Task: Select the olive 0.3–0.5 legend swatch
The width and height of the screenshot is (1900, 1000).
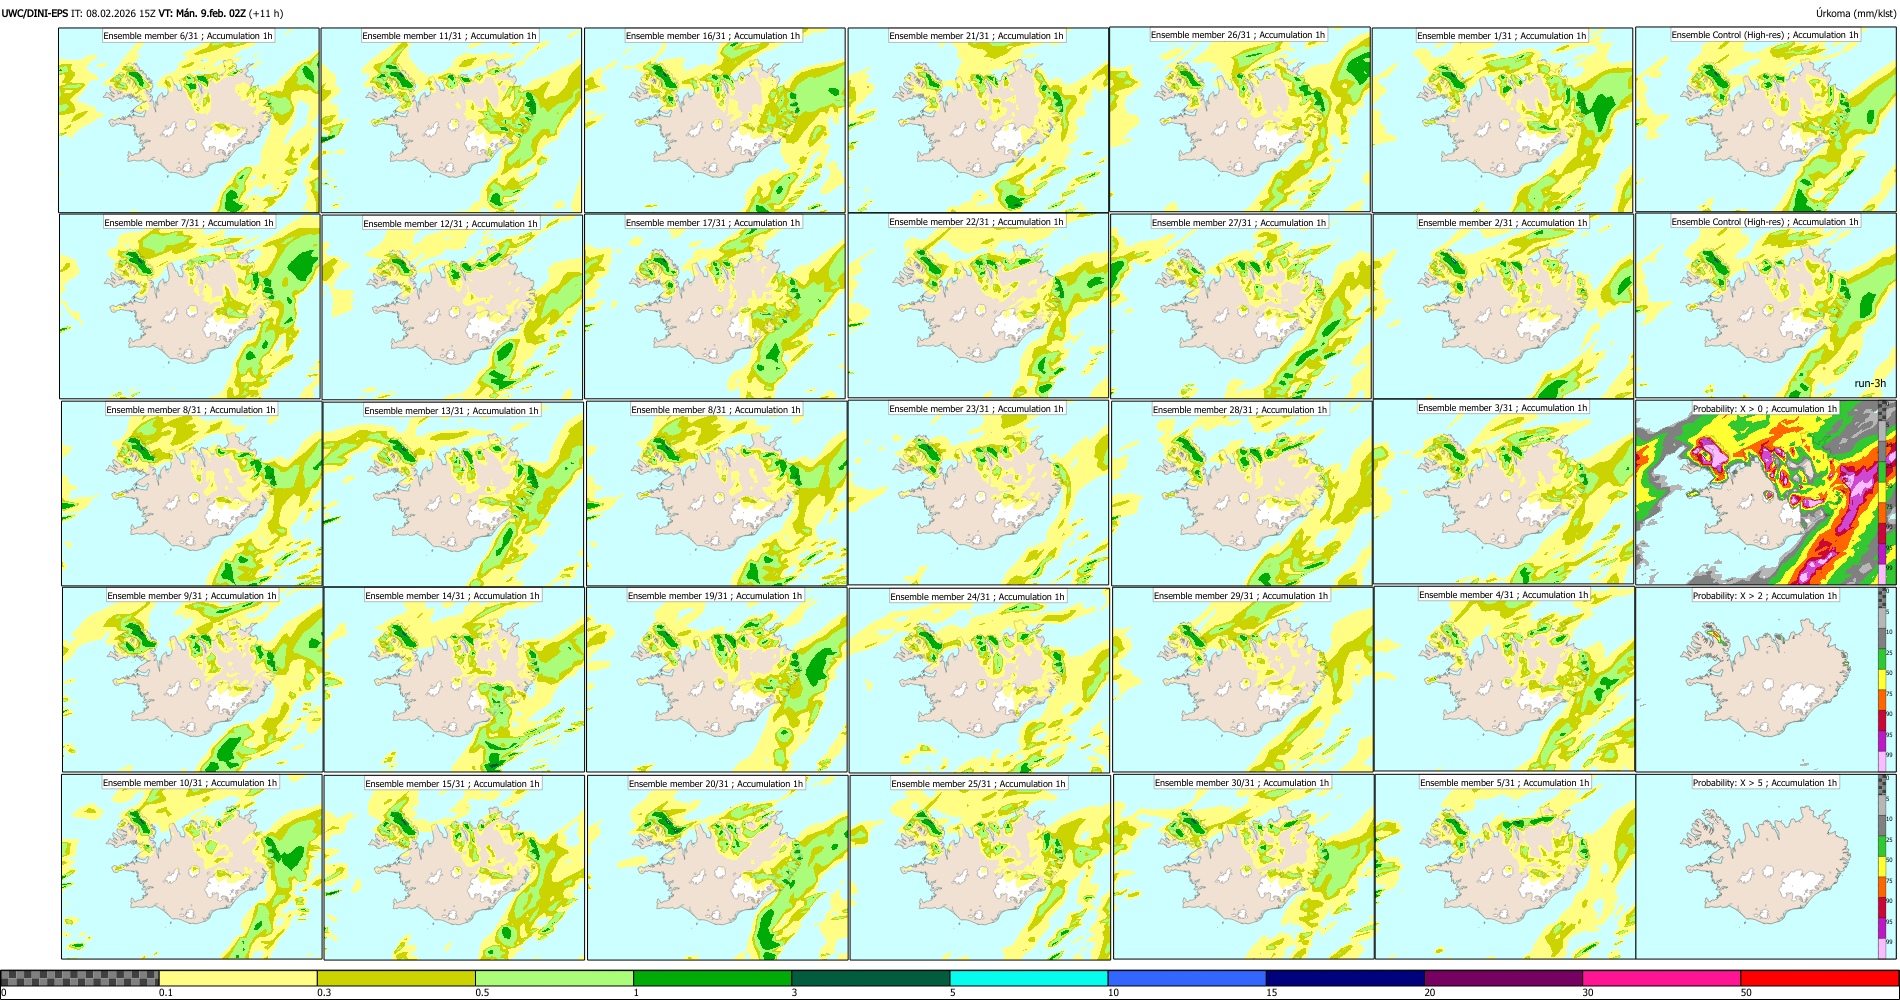Action: (x=396, y=978)
